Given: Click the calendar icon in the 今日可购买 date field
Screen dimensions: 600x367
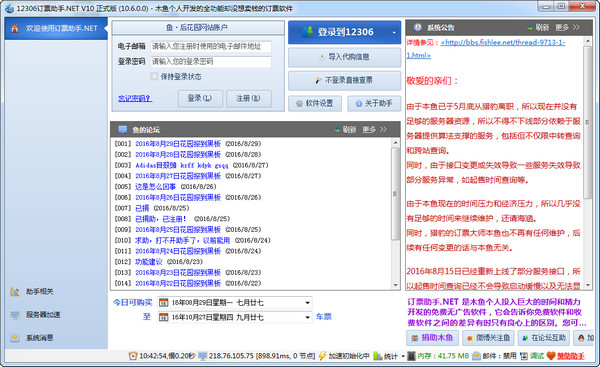Looking at the screenshot, I should pos(163,303).
